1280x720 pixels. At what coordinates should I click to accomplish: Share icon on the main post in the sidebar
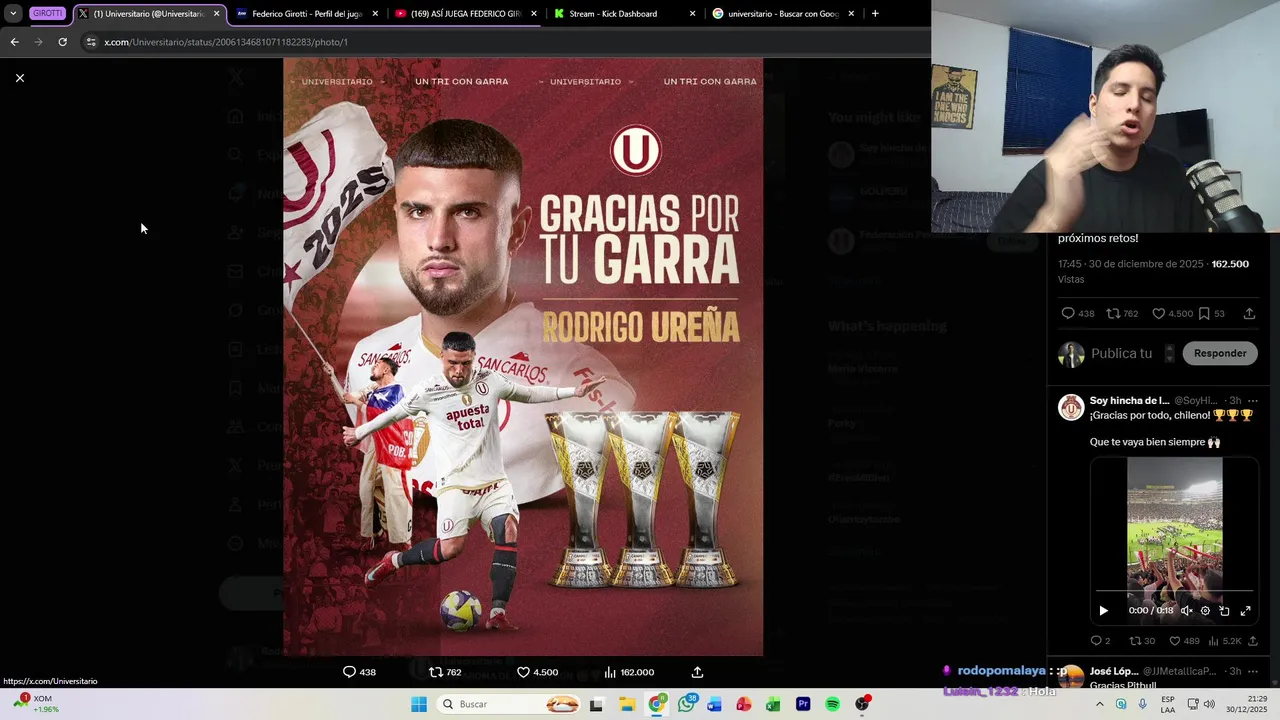(1249, 314)
